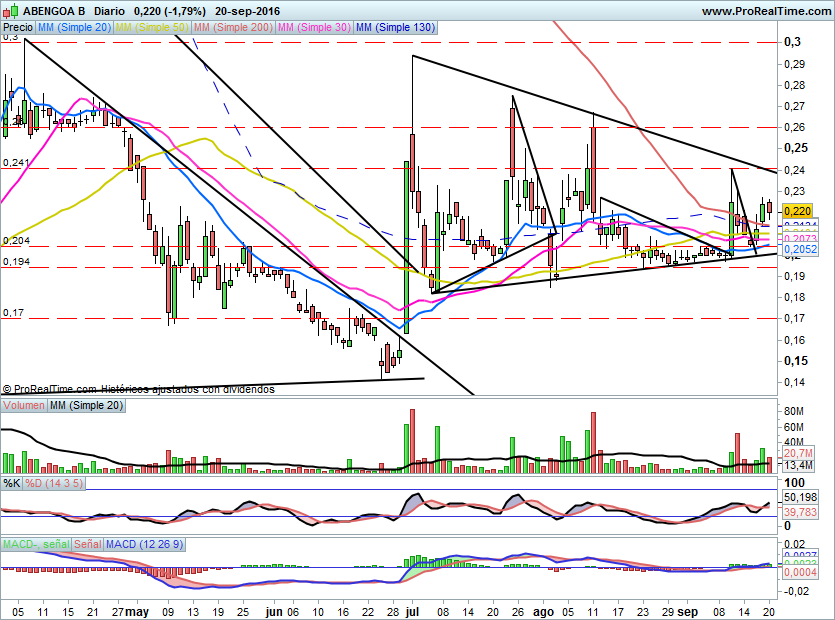Click the 20,7M volume value tag
This screenshot has width=835, height=620.
[798, 453]
